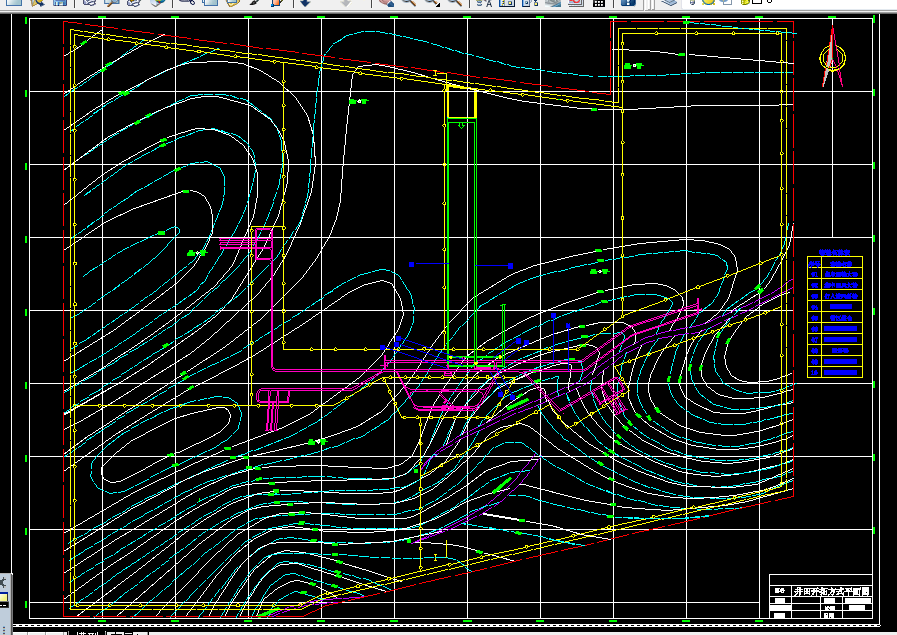This screenshot has height=635, width=897.
Task: Click the greyed-out Redo arrow icon
Action: click(x=346, y=2)
